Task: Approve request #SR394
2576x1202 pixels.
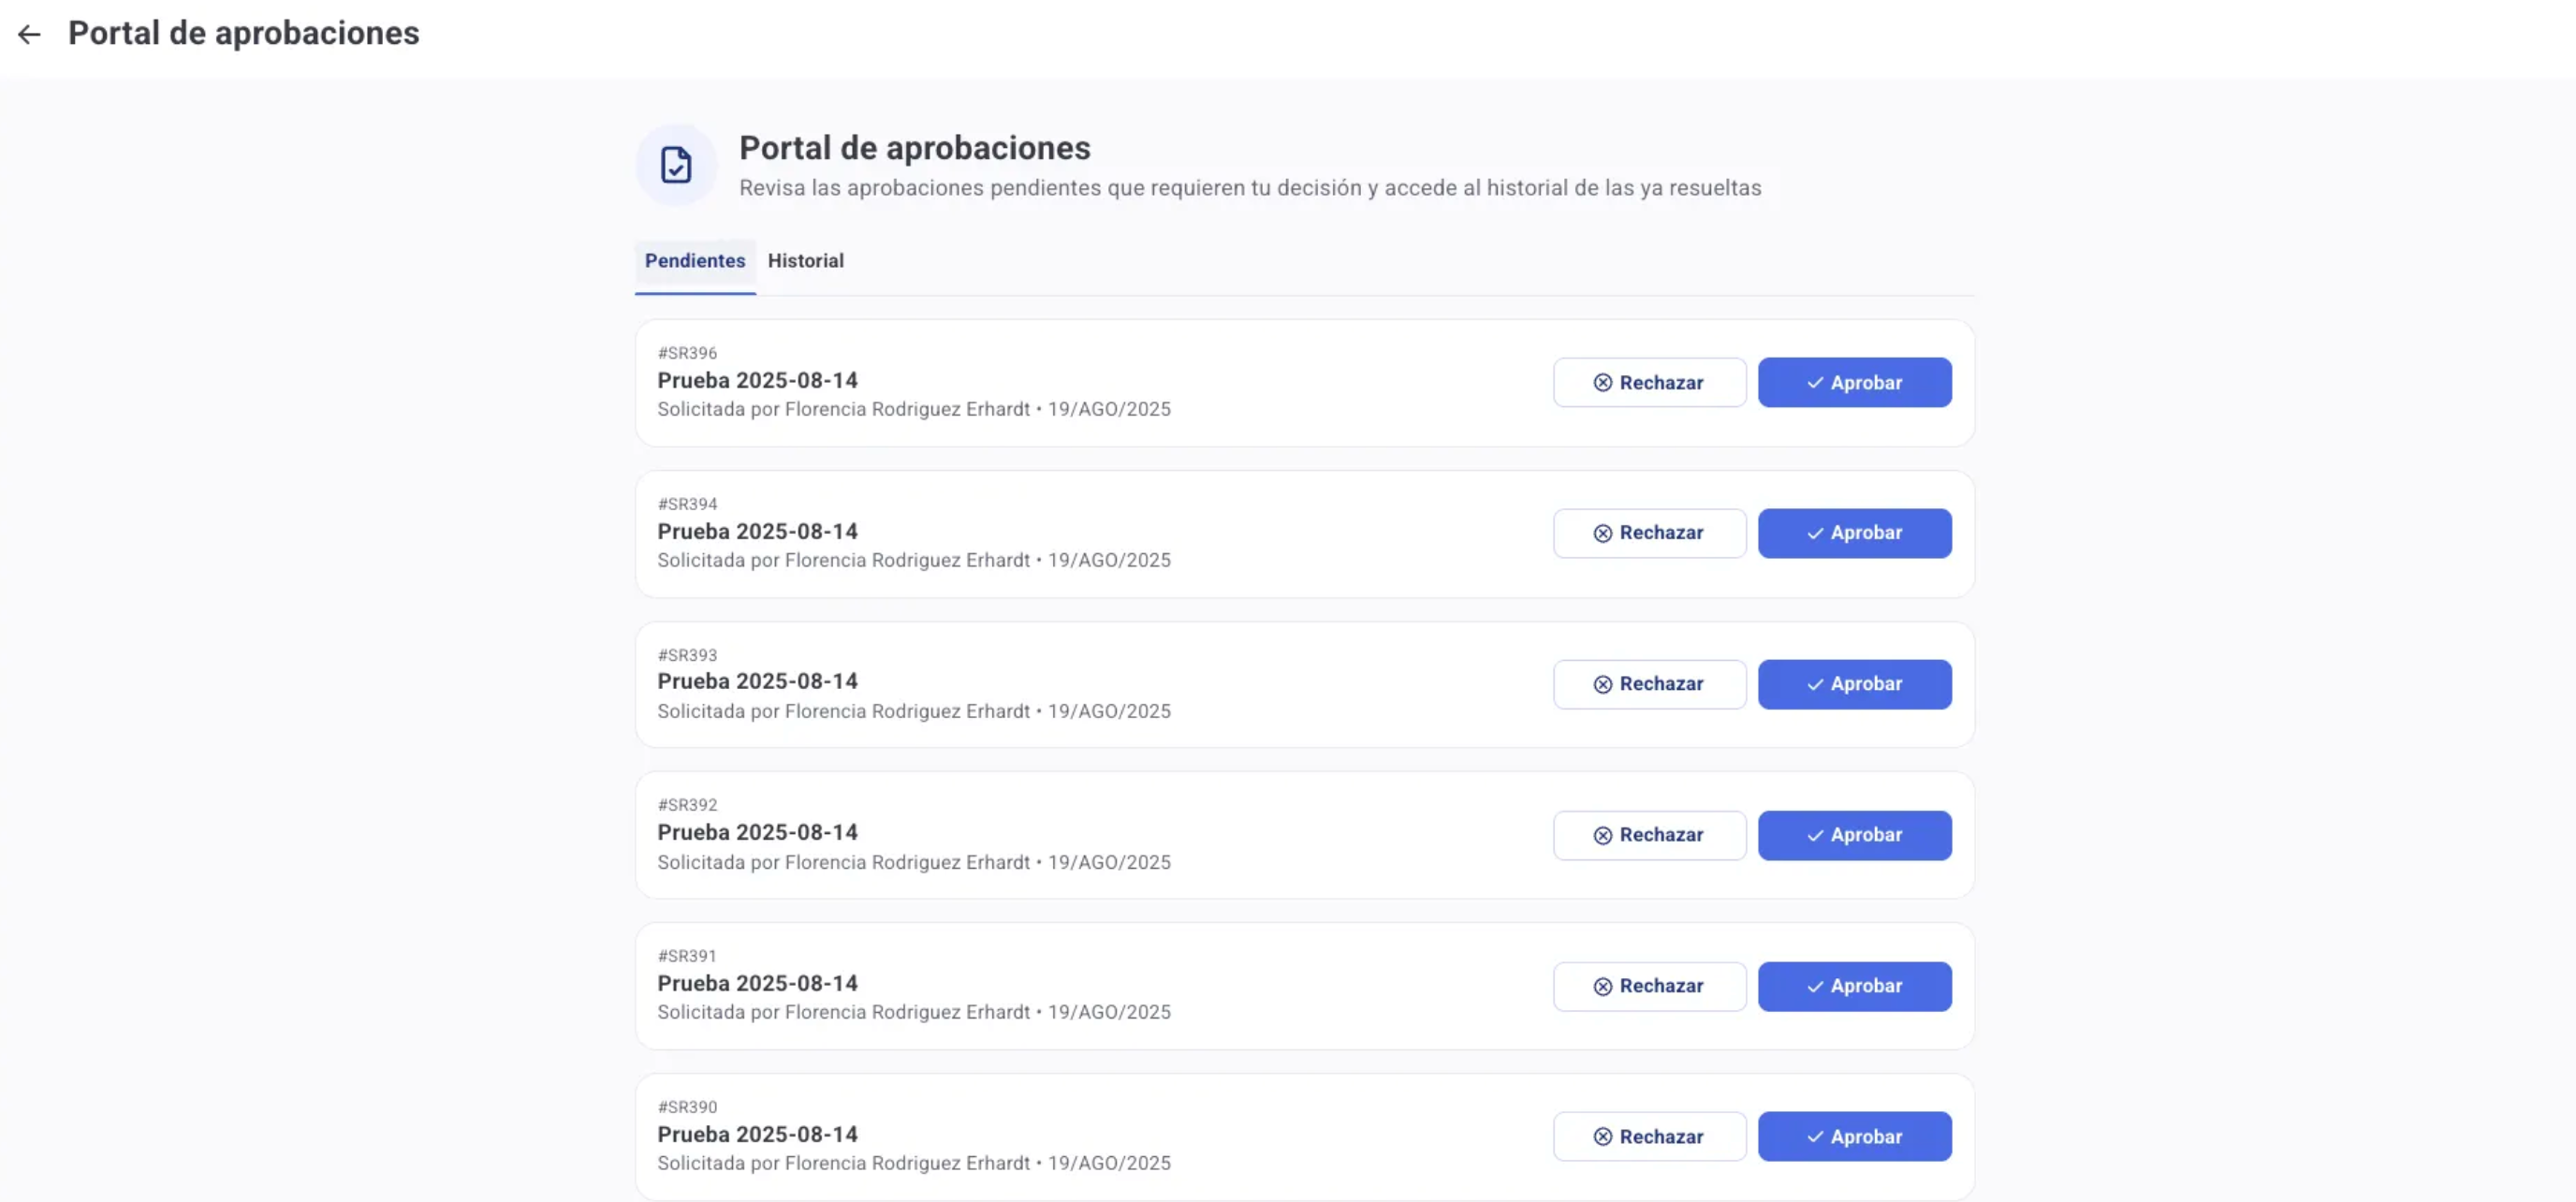Action: pyautogui.click(x=1854, y=533)
